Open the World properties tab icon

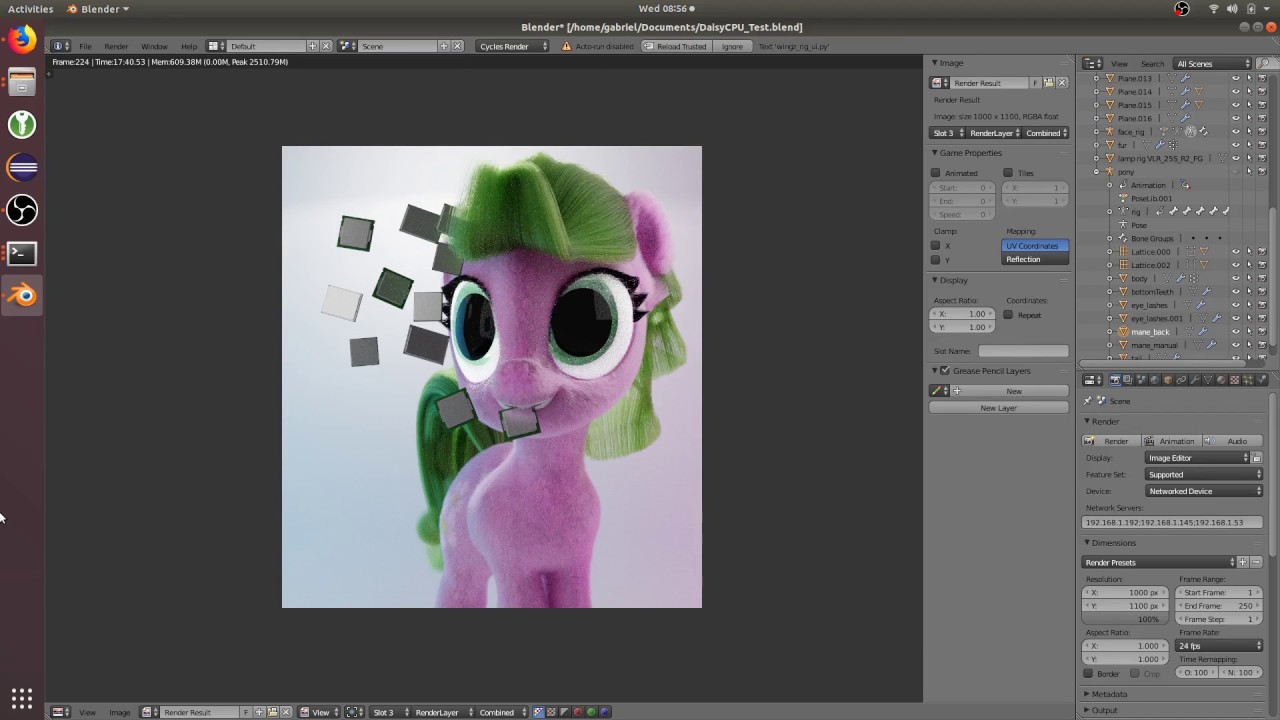click(x=1154, y=380)
